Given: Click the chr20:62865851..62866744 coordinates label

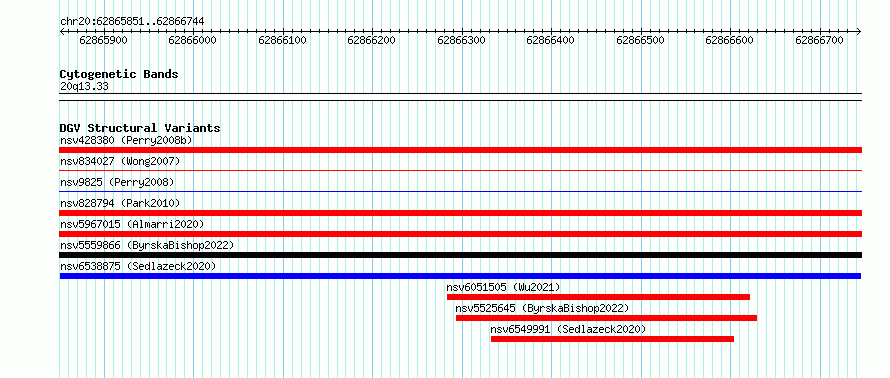Looking at the screenshot, I should click(x=132, y=22).
